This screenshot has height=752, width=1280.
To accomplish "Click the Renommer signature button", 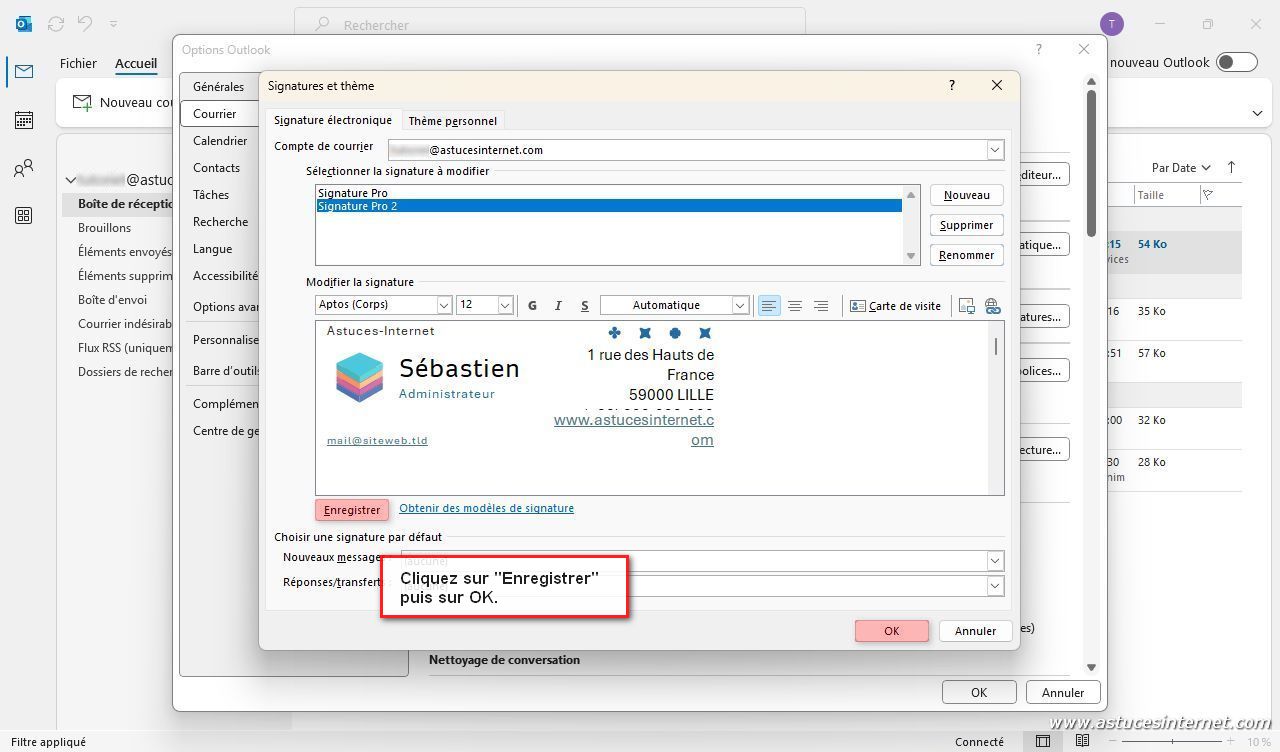I will [x=967, y=256].
